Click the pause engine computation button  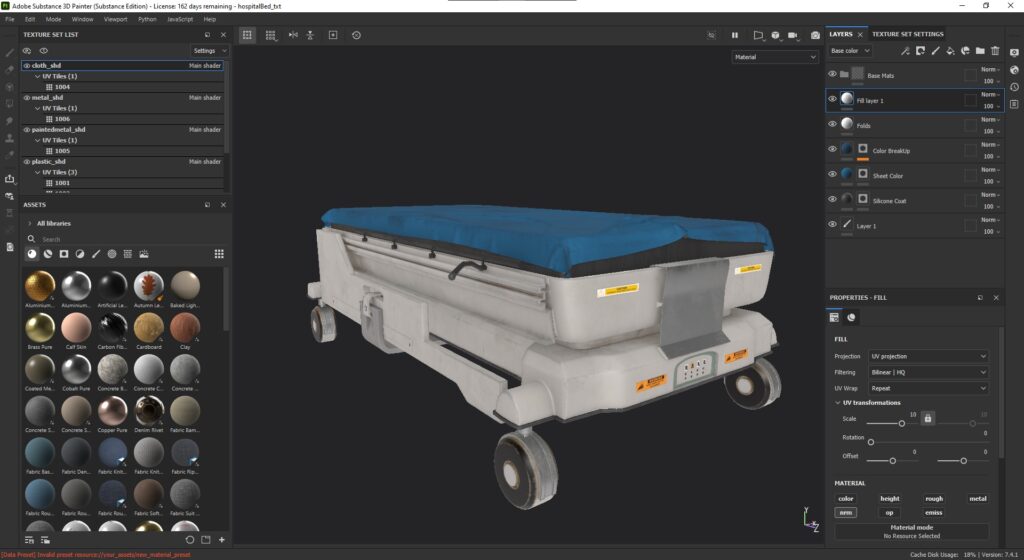tap(735, 35)
